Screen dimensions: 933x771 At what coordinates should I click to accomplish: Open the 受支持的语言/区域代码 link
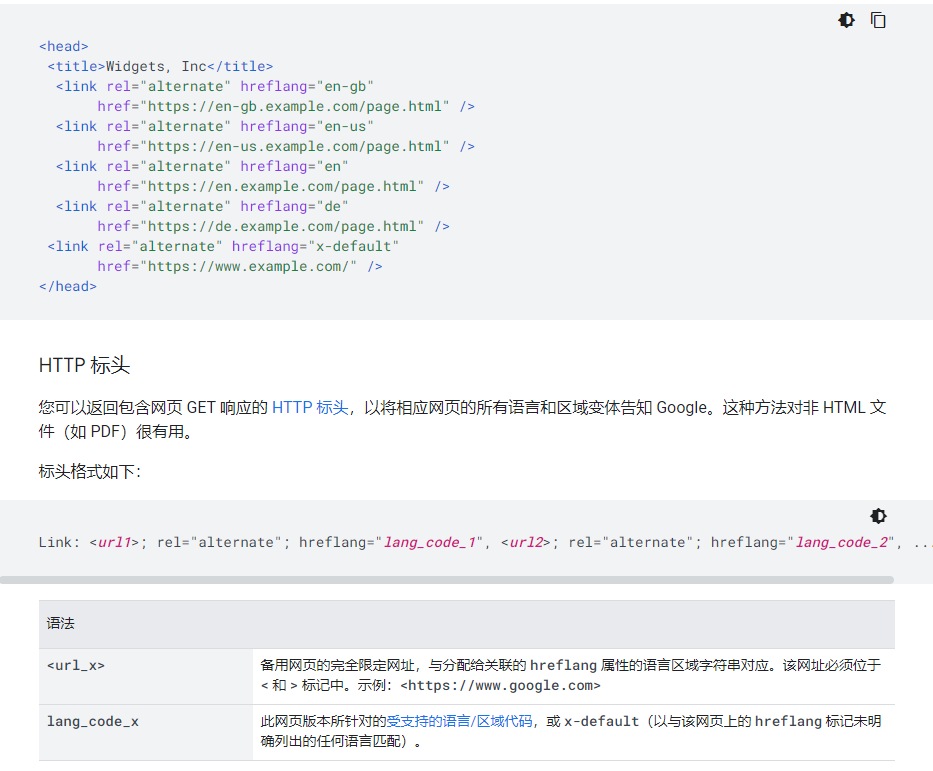pos(459,721)
